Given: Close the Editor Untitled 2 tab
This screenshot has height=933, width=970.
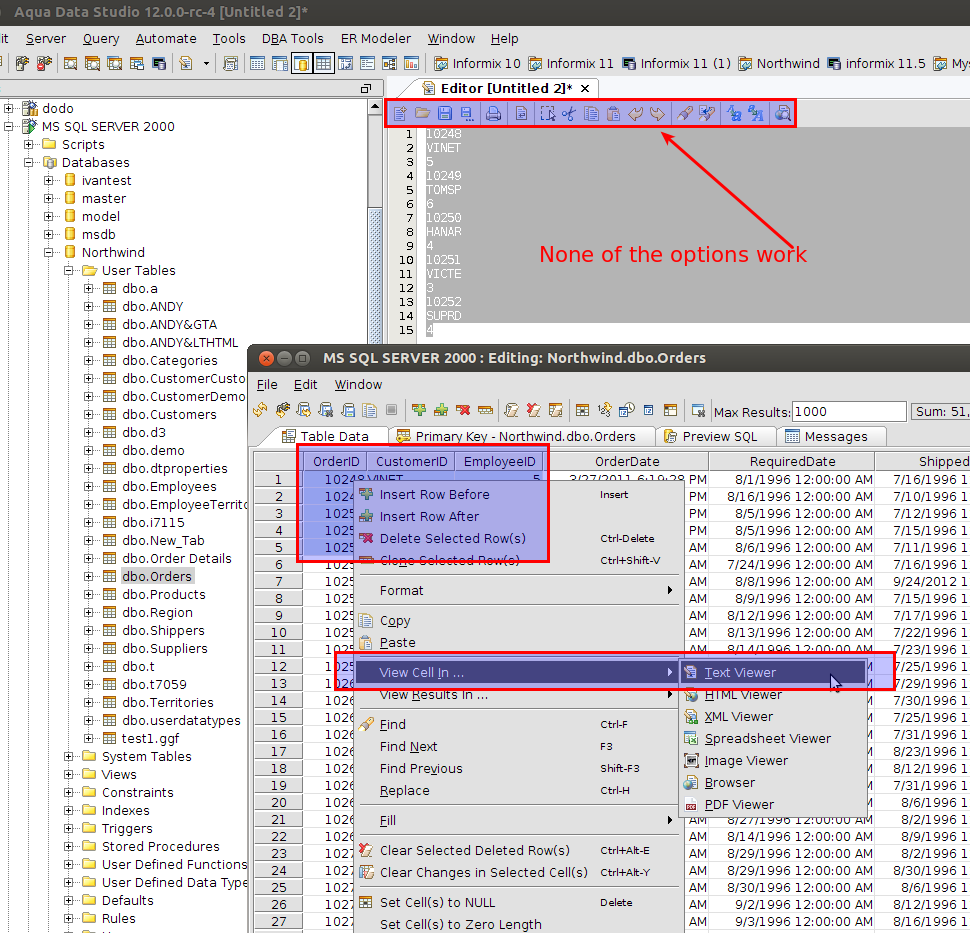Looking at the screenshot, I should point(585,88).
